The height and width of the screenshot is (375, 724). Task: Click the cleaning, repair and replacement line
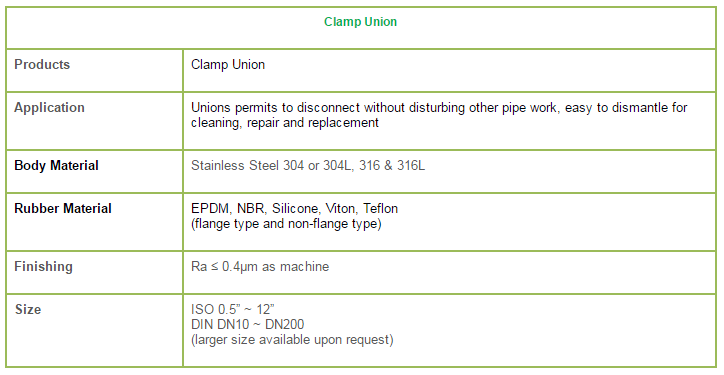pos(285,123)
